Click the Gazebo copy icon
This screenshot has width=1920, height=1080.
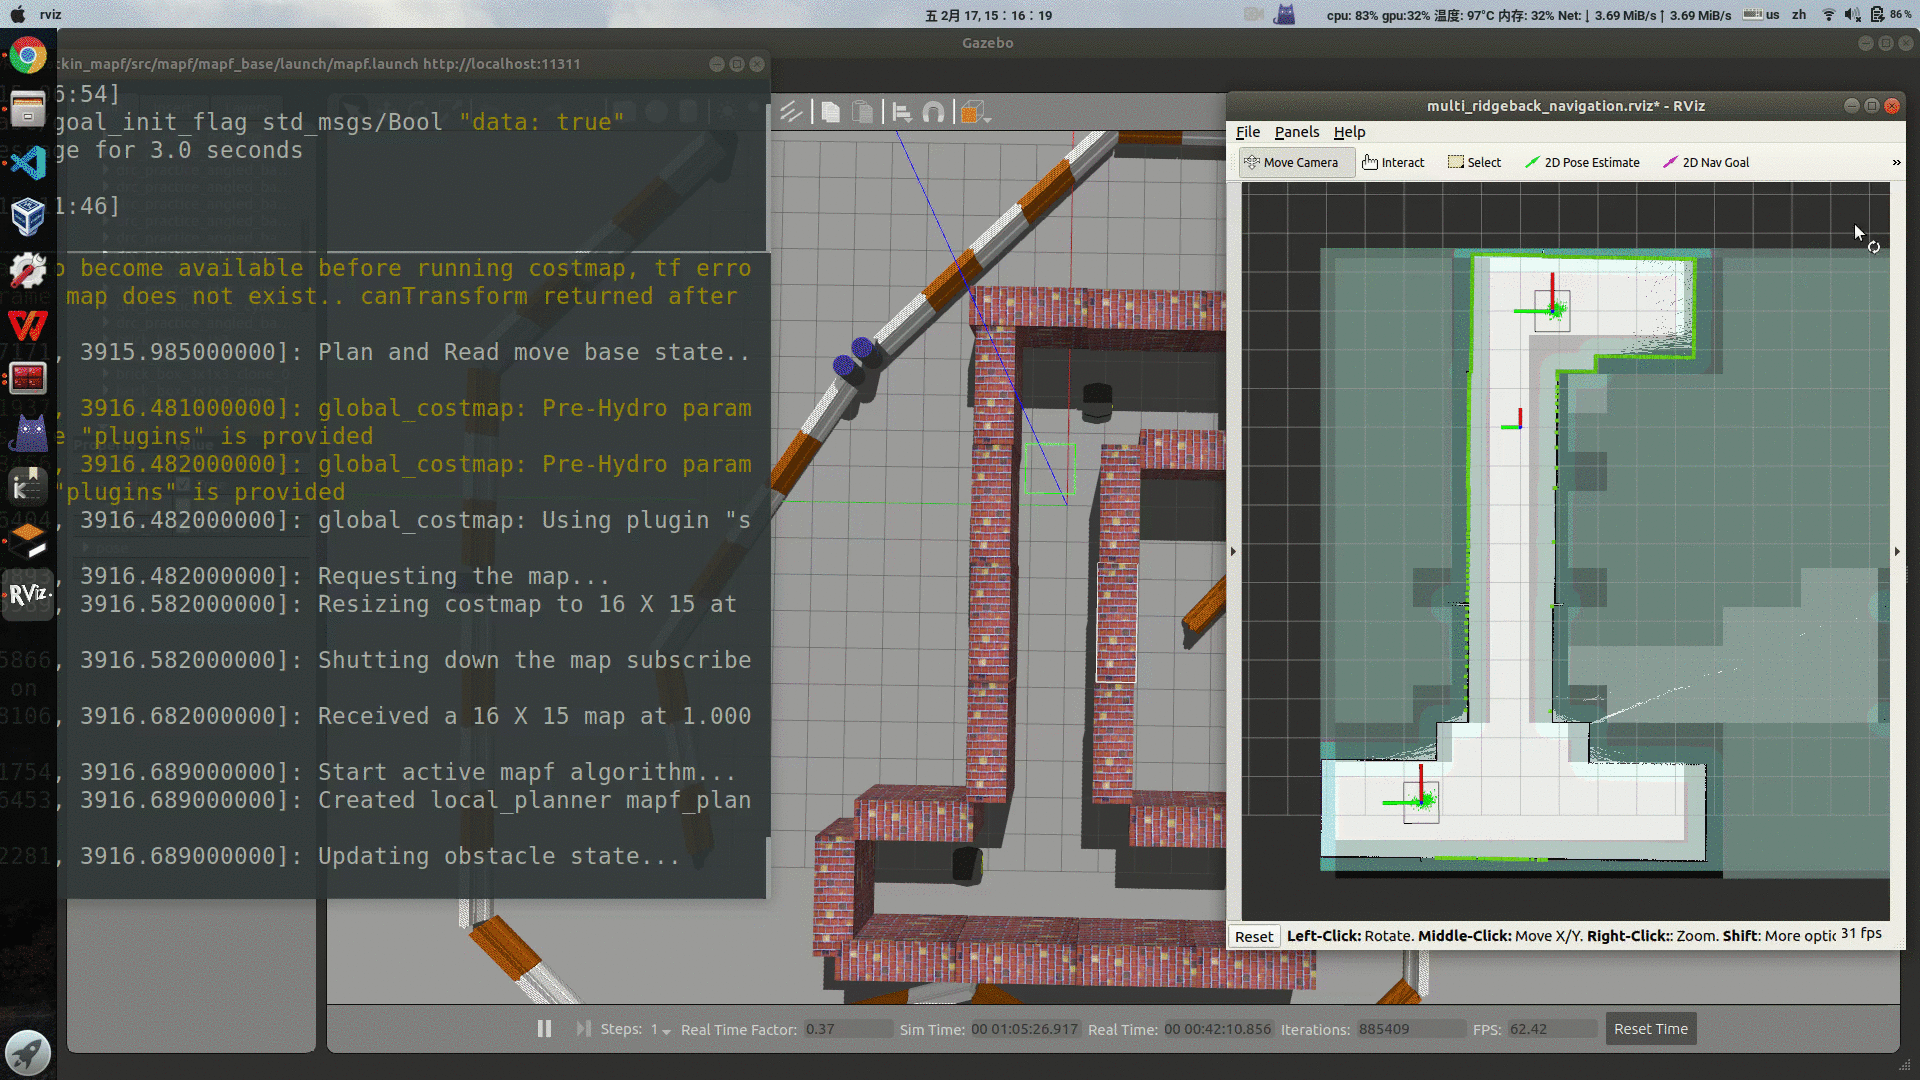[831, 112]
